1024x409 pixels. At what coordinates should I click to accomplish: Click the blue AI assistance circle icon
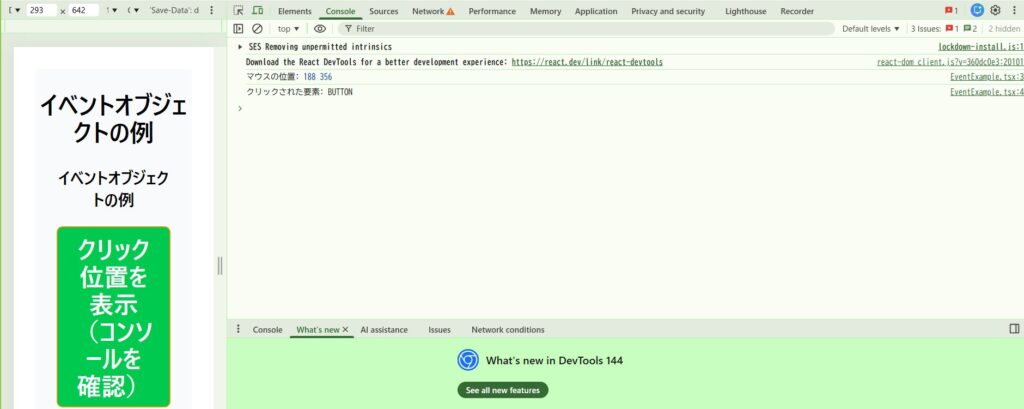977,10
